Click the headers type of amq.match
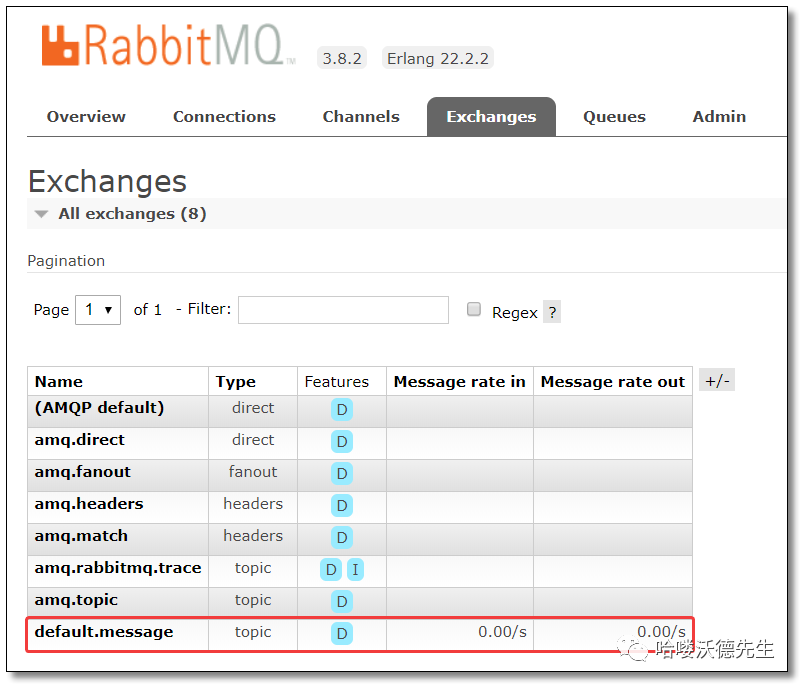 click(253, 536)
